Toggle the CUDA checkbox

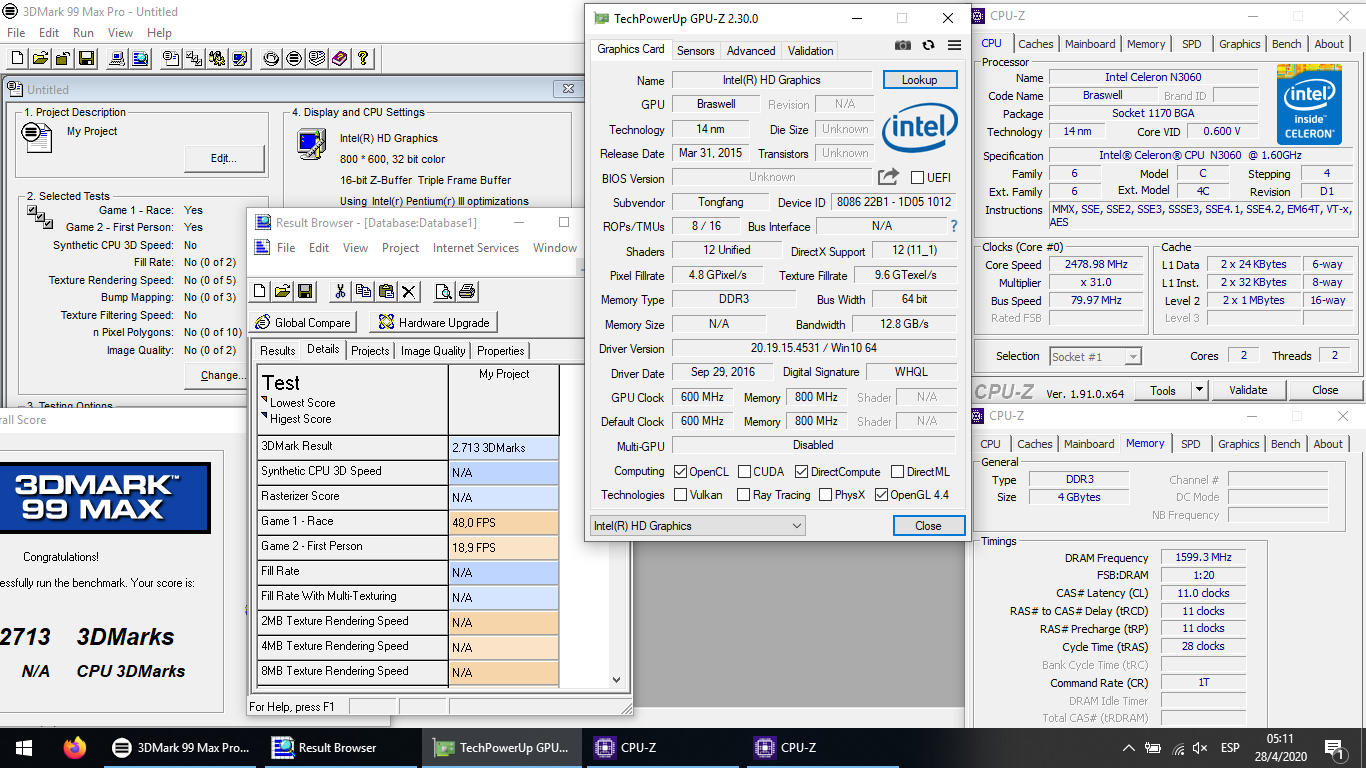743,472
